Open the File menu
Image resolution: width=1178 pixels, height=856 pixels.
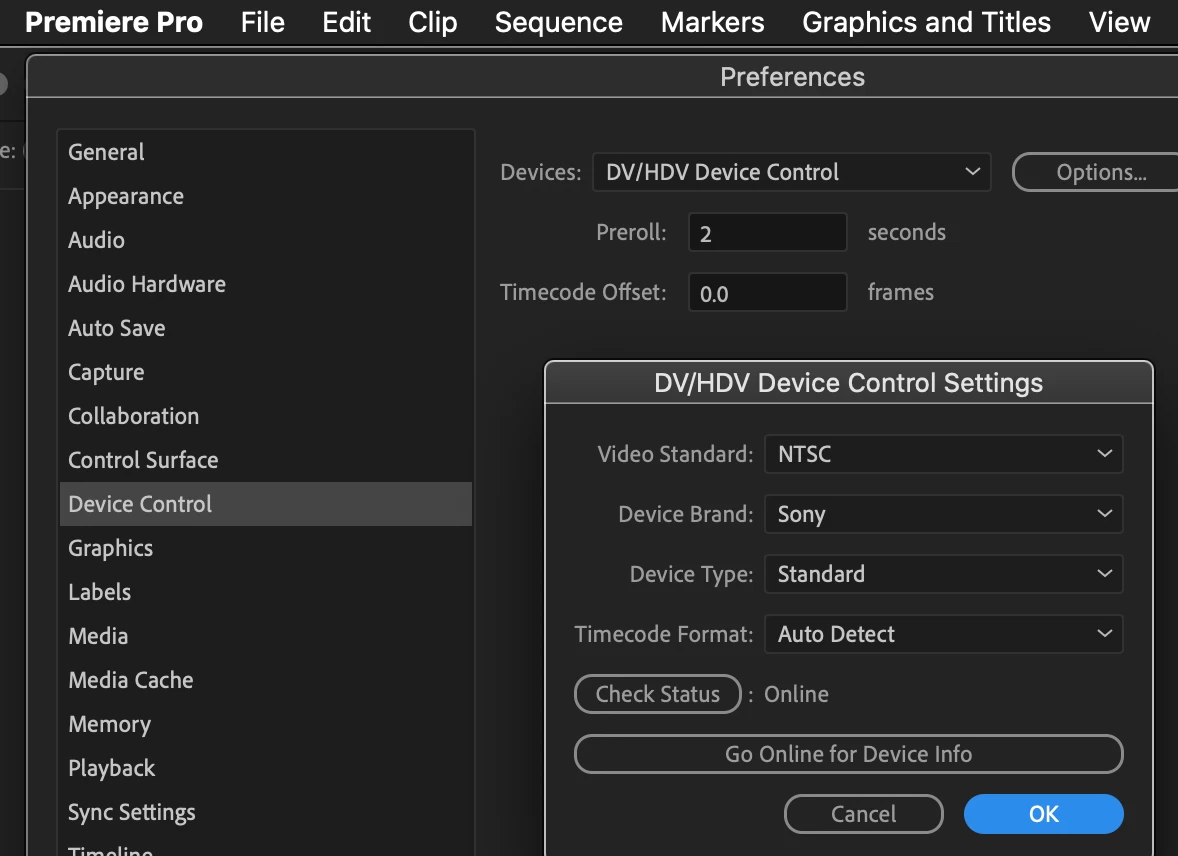point(262,23)
